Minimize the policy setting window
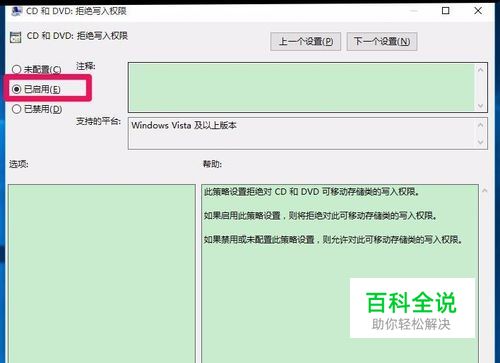500x363 pixels. [x=414, y=11]
